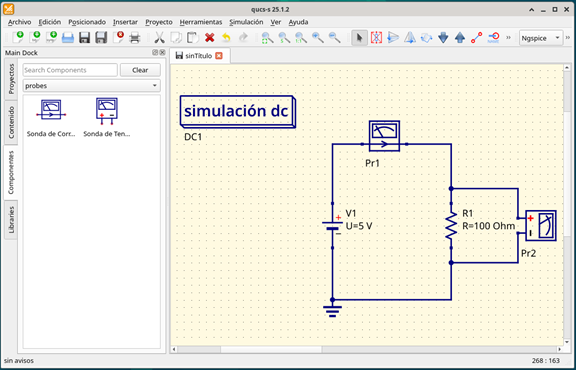The image size is (576, 370).
Task: Reset zoom to 1:1
Action: (x=300, y=37)
